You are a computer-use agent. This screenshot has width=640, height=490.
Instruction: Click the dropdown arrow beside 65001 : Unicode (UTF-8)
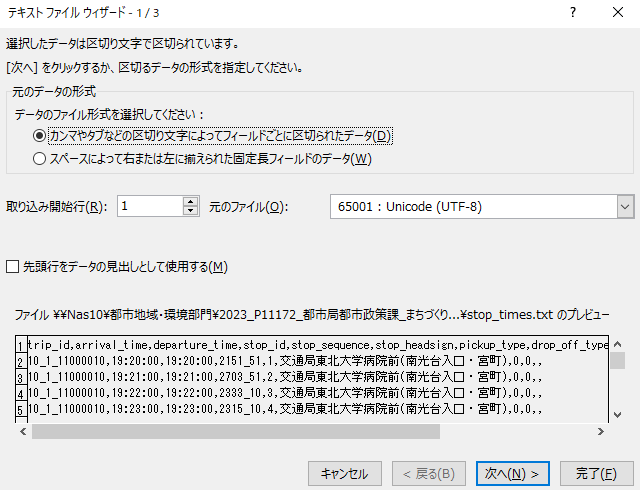tap(625, 206)
